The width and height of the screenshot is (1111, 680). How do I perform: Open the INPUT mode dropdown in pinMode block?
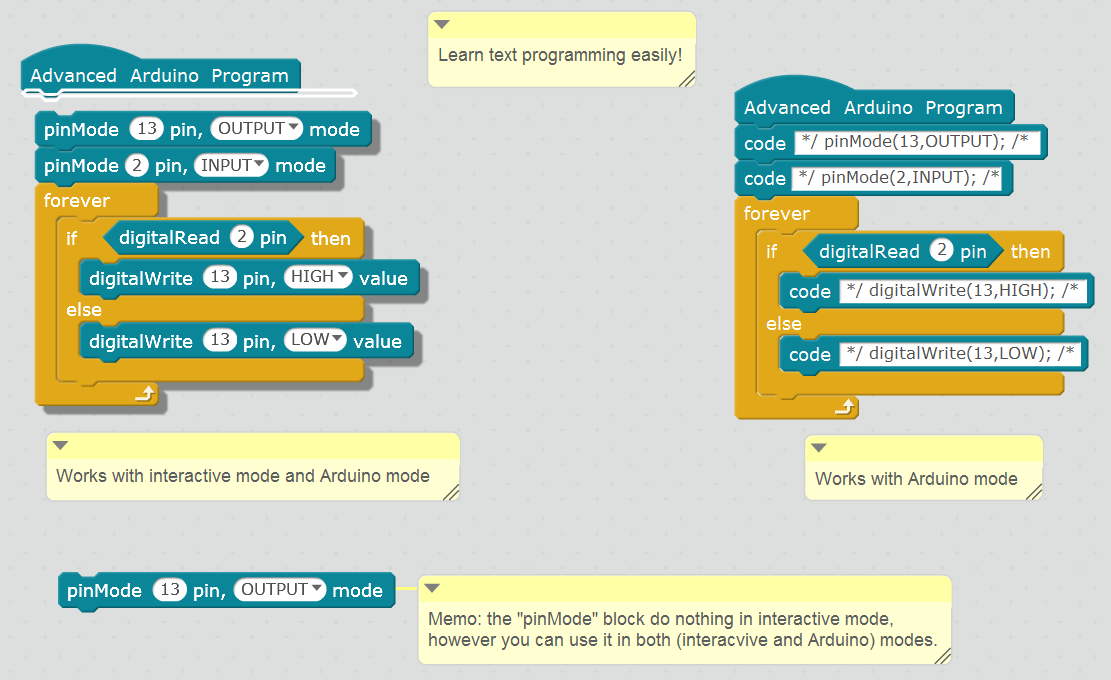pyautogui.click(x=258, y=165)
